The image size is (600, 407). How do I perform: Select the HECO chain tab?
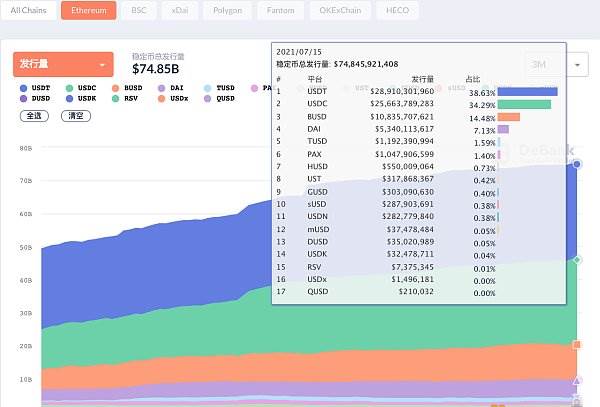(397, 10)
